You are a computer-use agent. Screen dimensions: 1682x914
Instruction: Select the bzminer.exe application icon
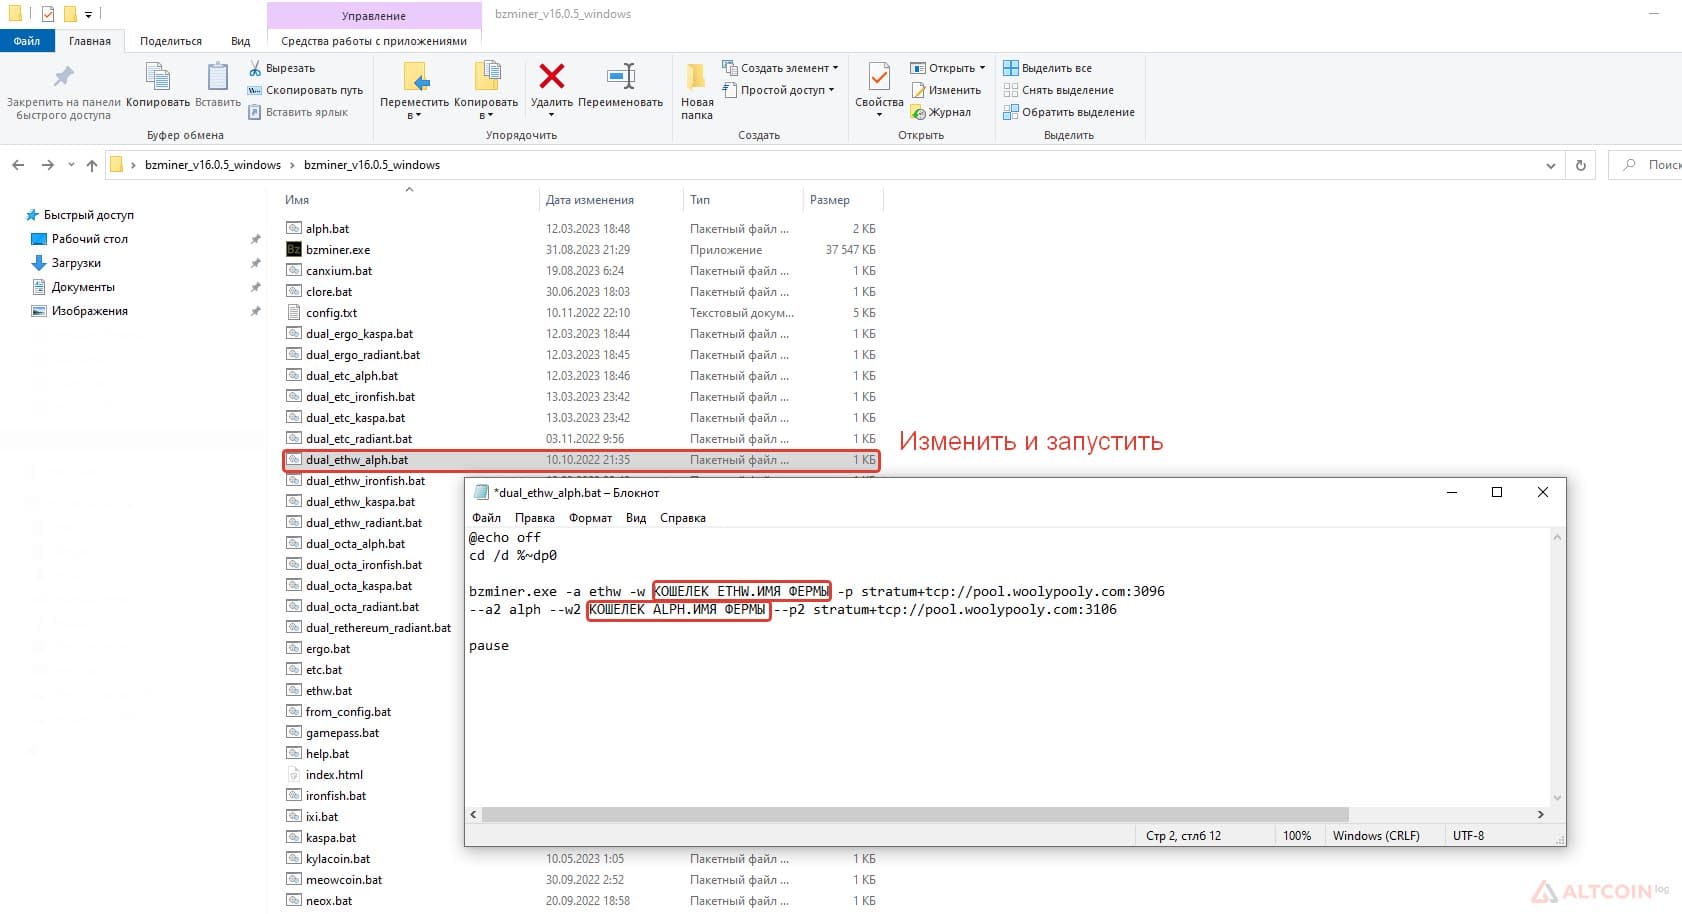click(x=294, y=250)
